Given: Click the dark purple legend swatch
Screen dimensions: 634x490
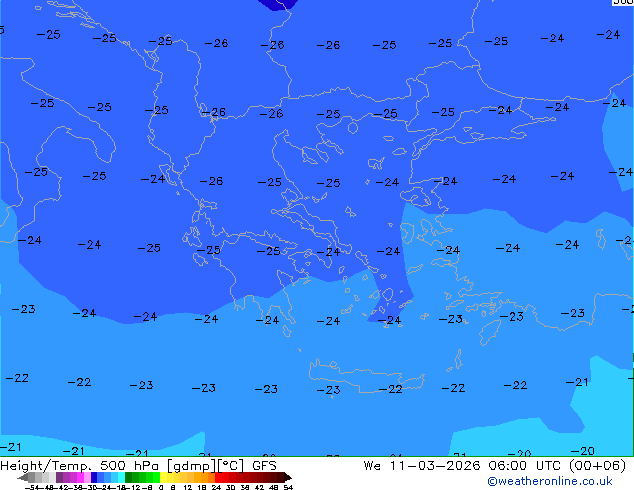Looking at the screenshot, I should point(59,477).
